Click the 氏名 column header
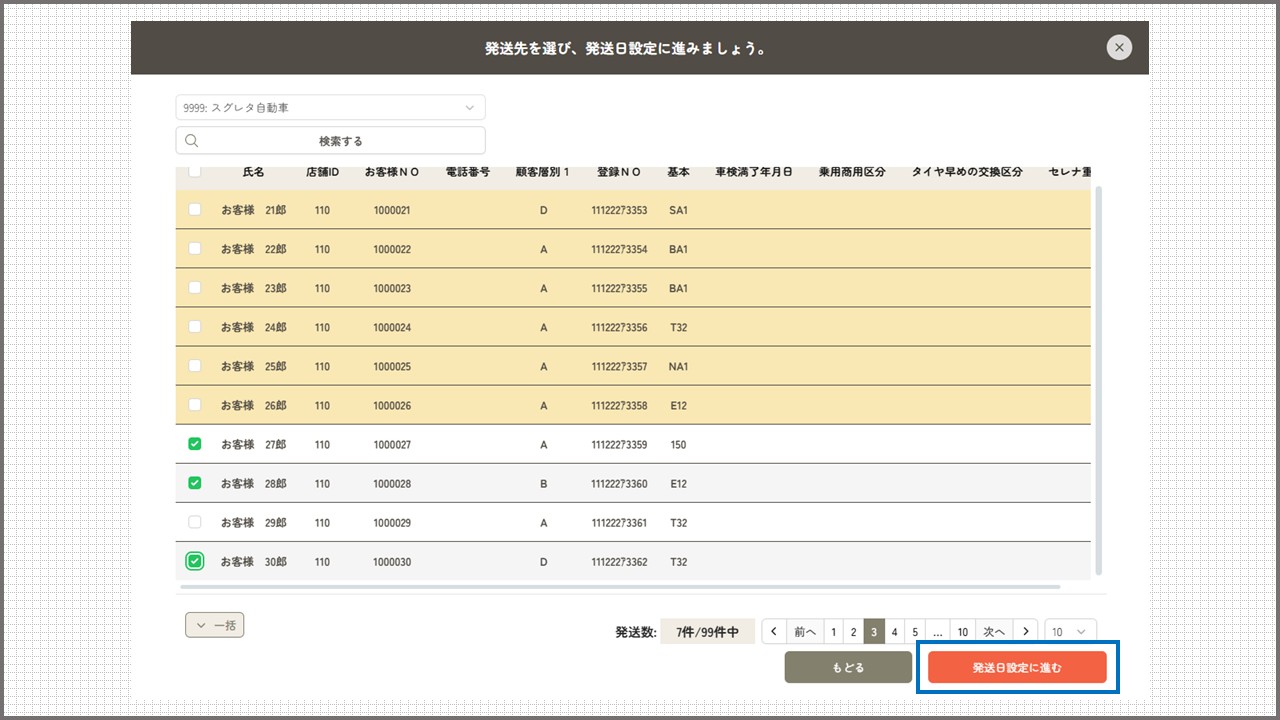The height and width of the screenshot is (720, 1280). 254,172
